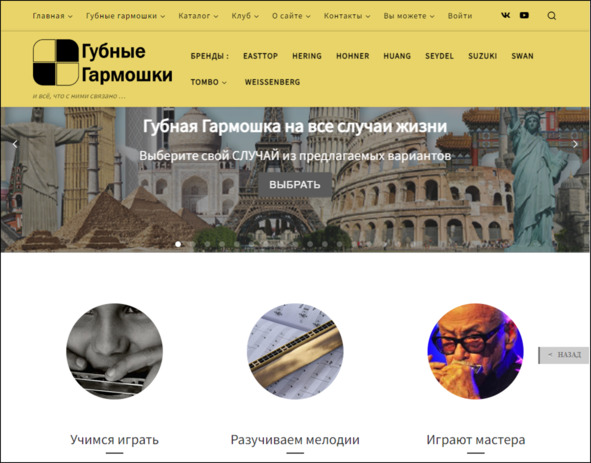Open the YouTube channel icon
Viewport: 591px width, 463px height.
tap(524, 15)
